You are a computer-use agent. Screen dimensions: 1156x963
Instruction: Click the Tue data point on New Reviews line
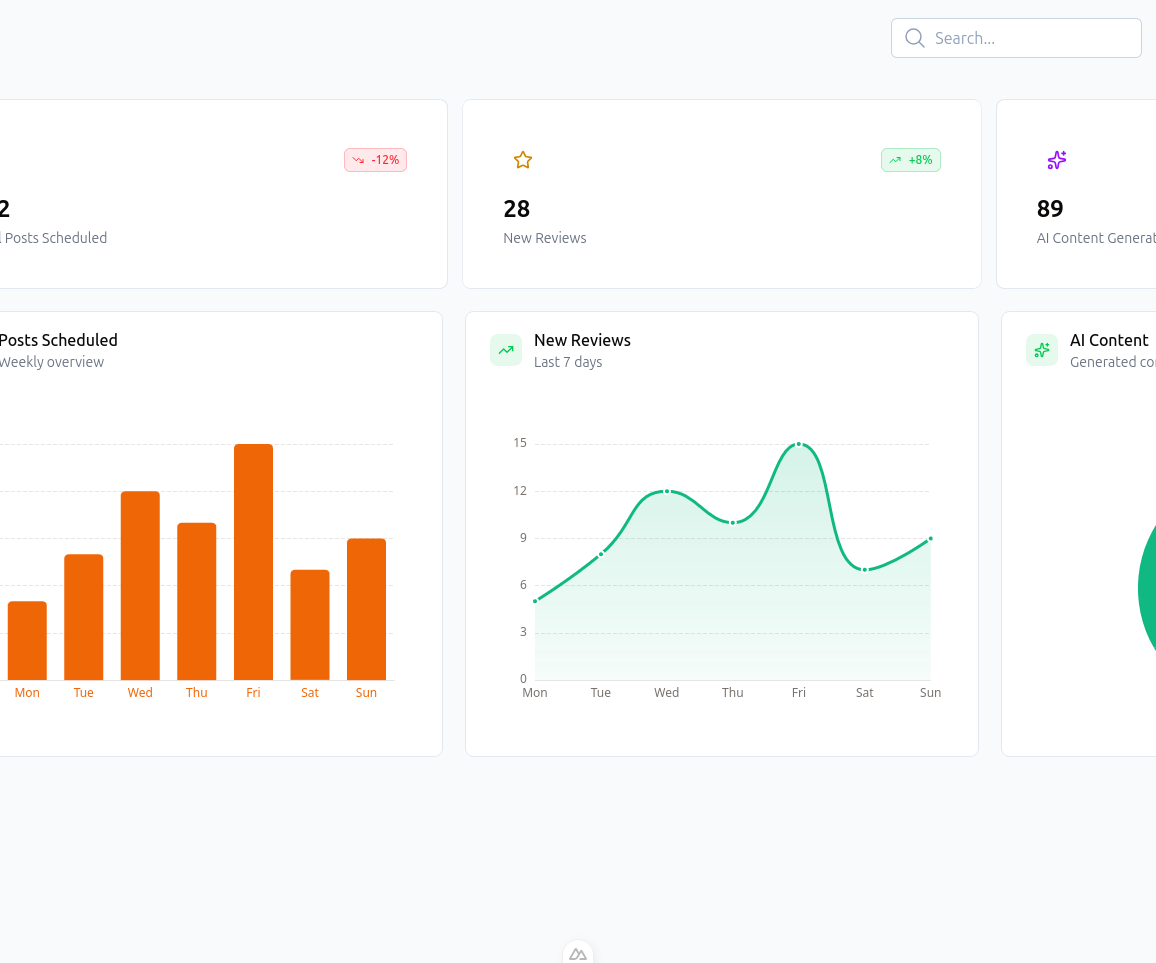(601, 554)
